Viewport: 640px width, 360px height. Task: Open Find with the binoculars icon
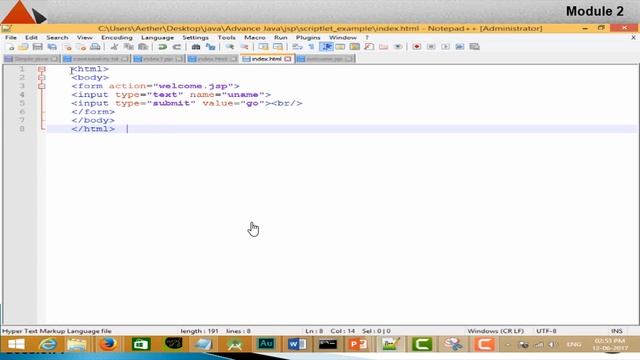coord(196,47)
